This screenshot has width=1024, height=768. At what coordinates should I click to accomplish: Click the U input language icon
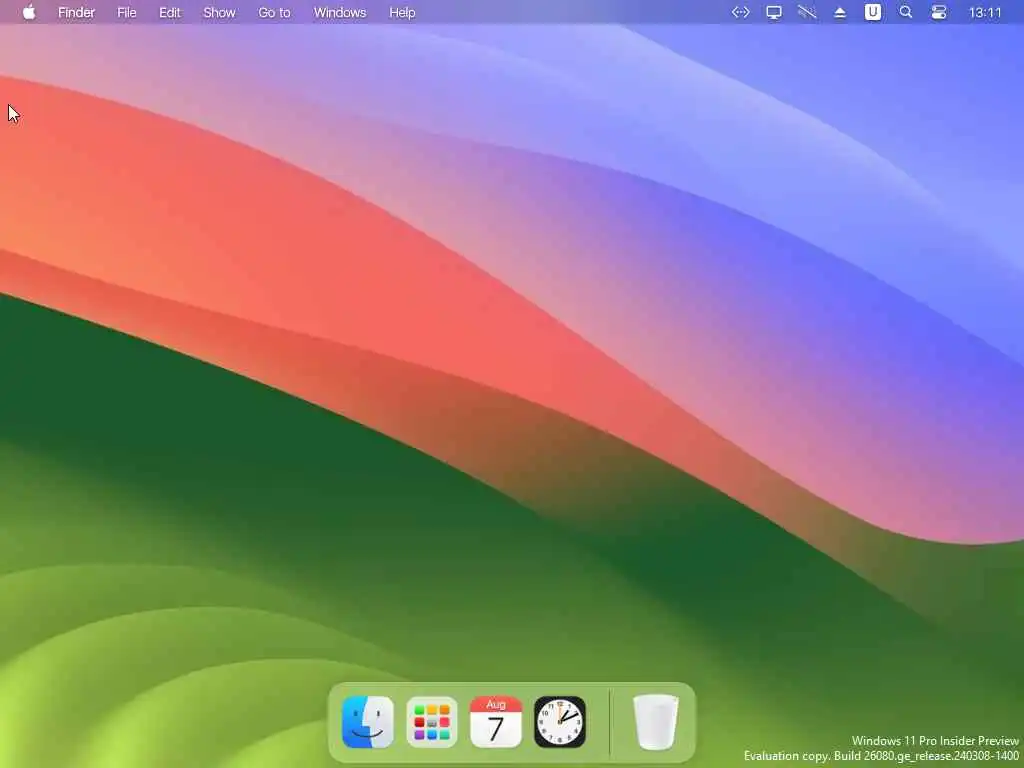coord(873,12)
